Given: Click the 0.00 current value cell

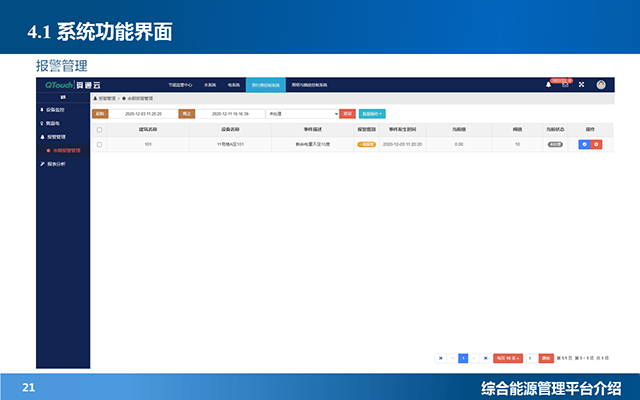Looking at the screenshot, I should click(459, 144).
